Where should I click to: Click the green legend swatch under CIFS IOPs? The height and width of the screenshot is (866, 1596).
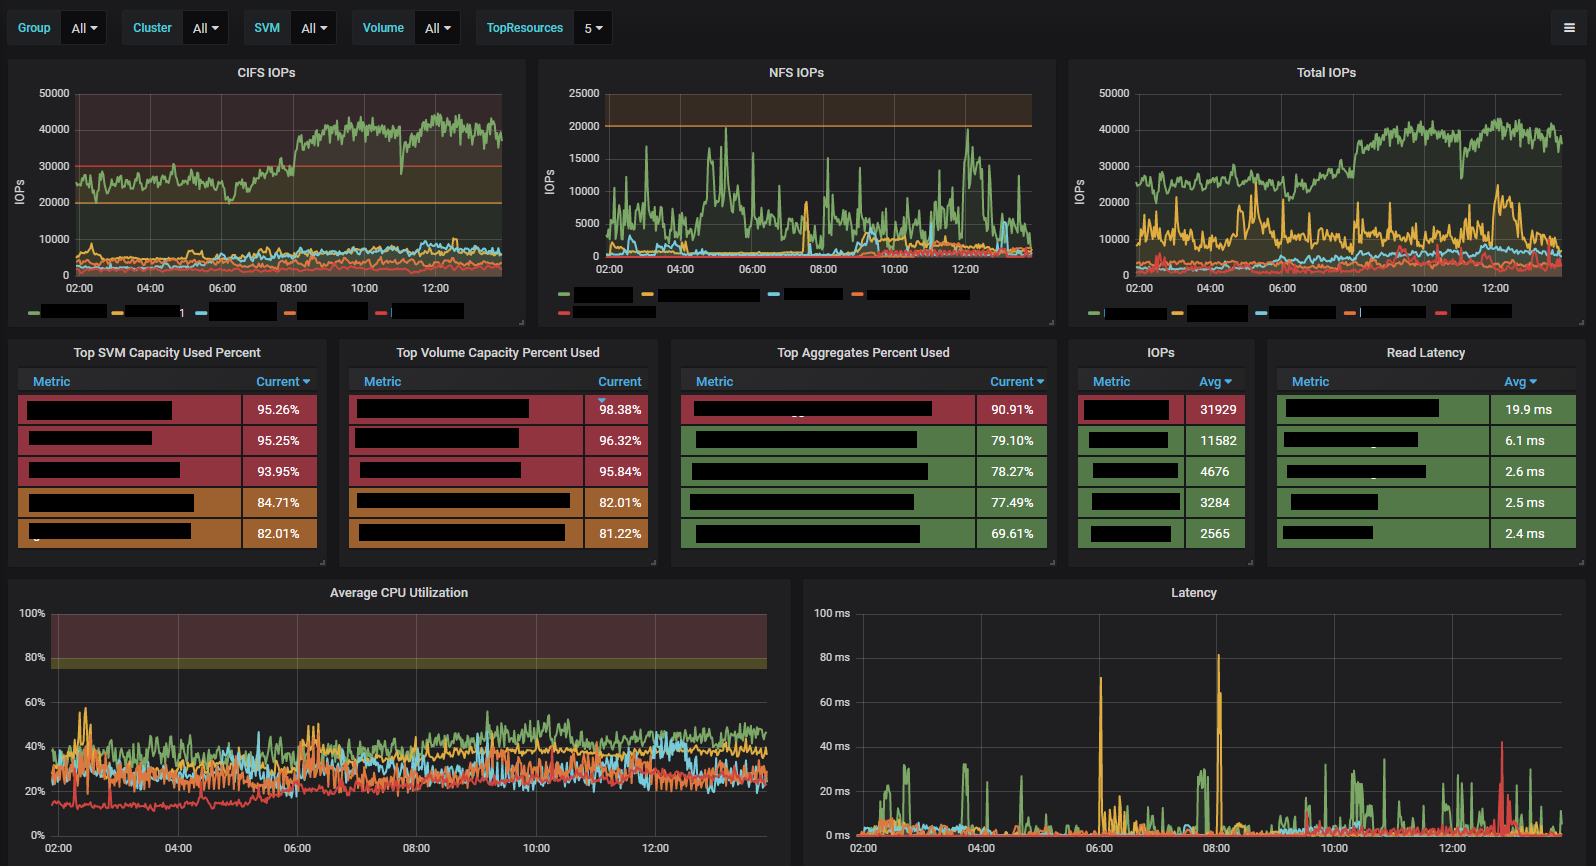point(34,313)
